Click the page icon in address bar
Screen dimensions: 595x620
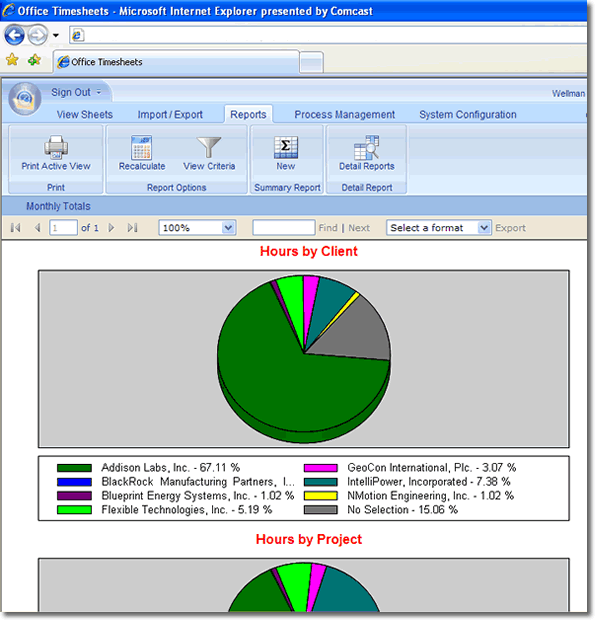[77, 35]
